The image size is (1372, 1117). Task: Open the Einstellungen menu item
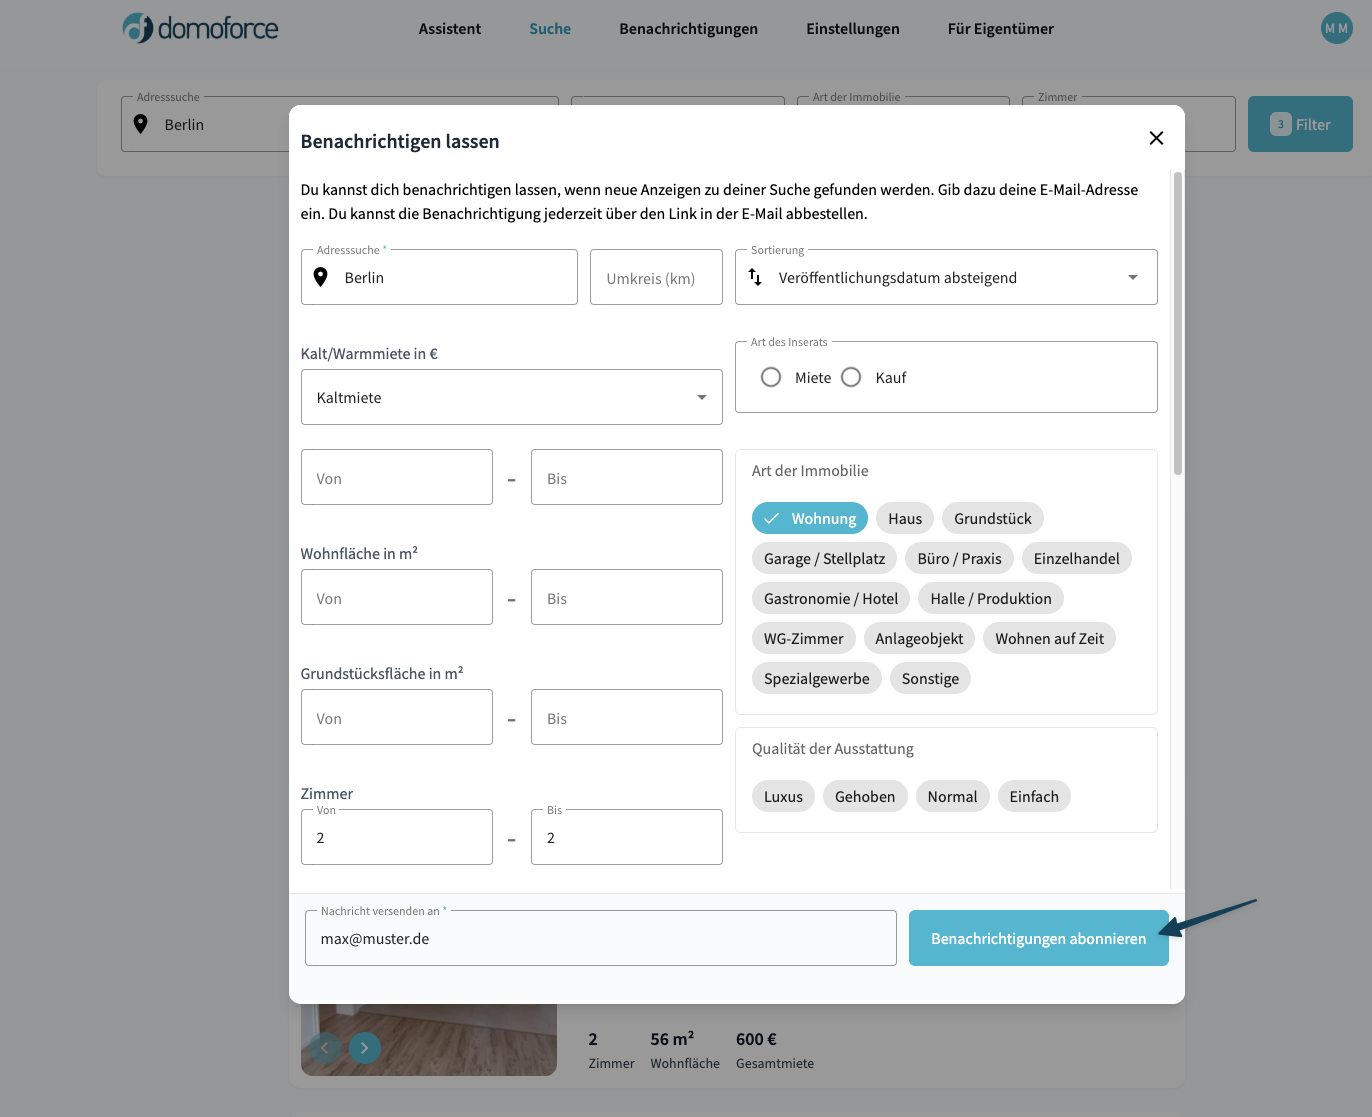(x=852, y=29)
